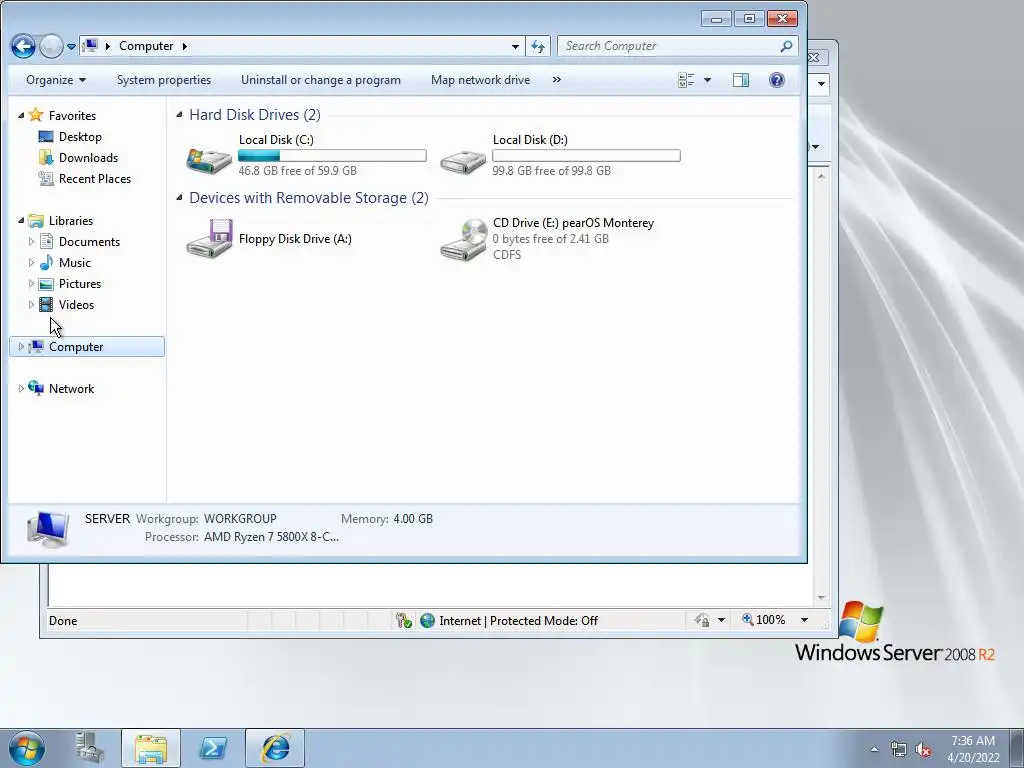Viewport: 1024px width, 768px height.
Task: Click the Change your view icon
Action: [x=686, y=80]
